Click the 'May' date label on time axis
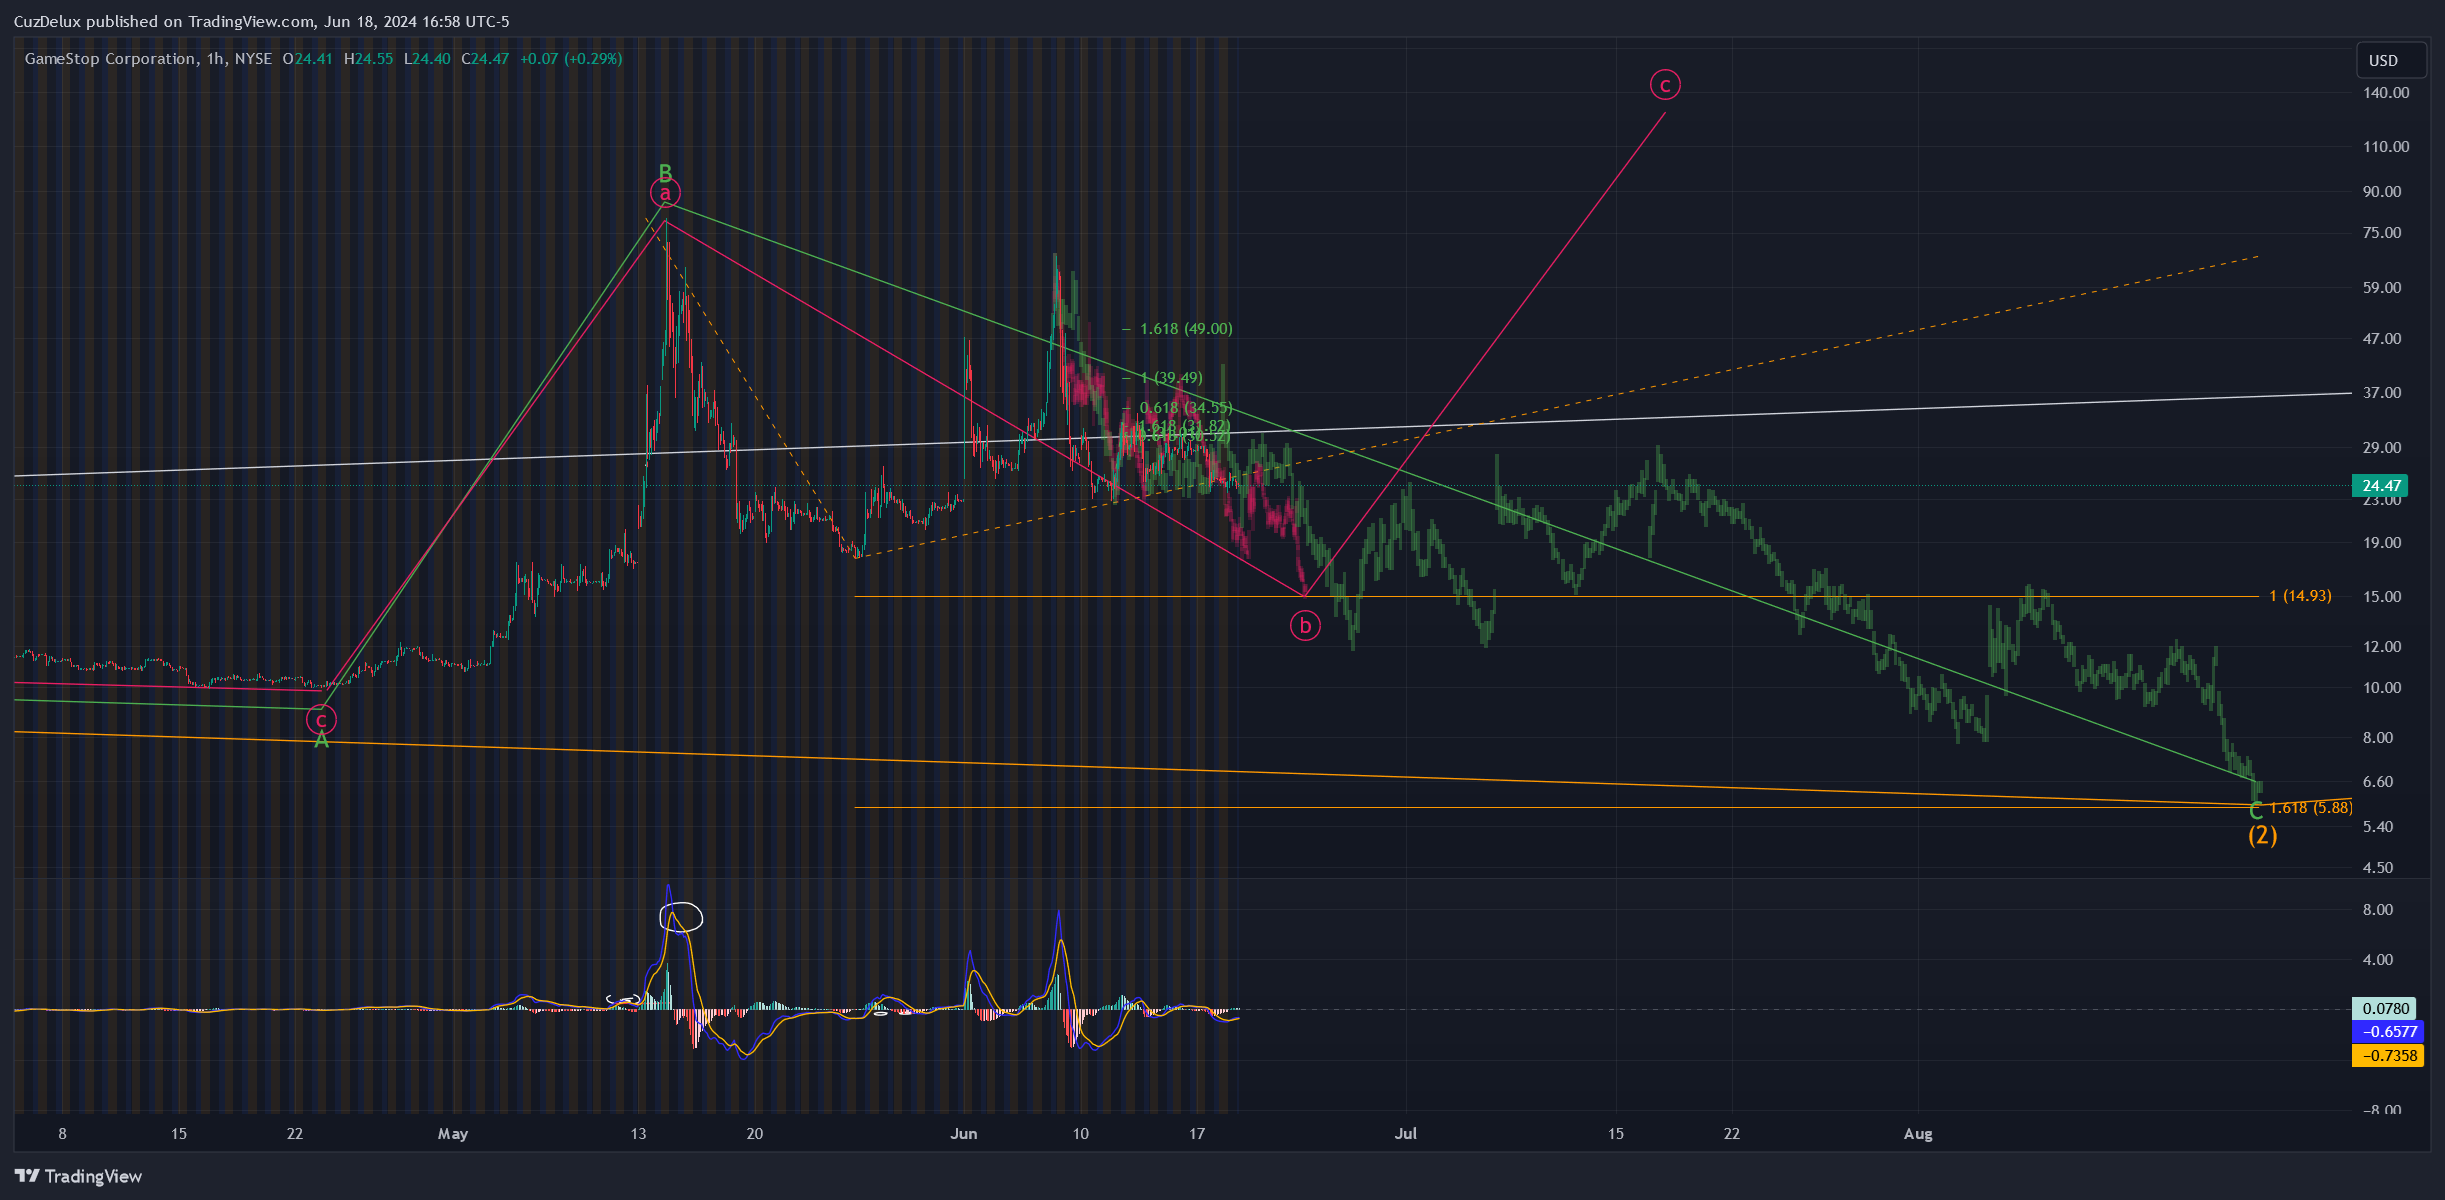This screenshot has height=1200, width=2445. [453, 1133]
